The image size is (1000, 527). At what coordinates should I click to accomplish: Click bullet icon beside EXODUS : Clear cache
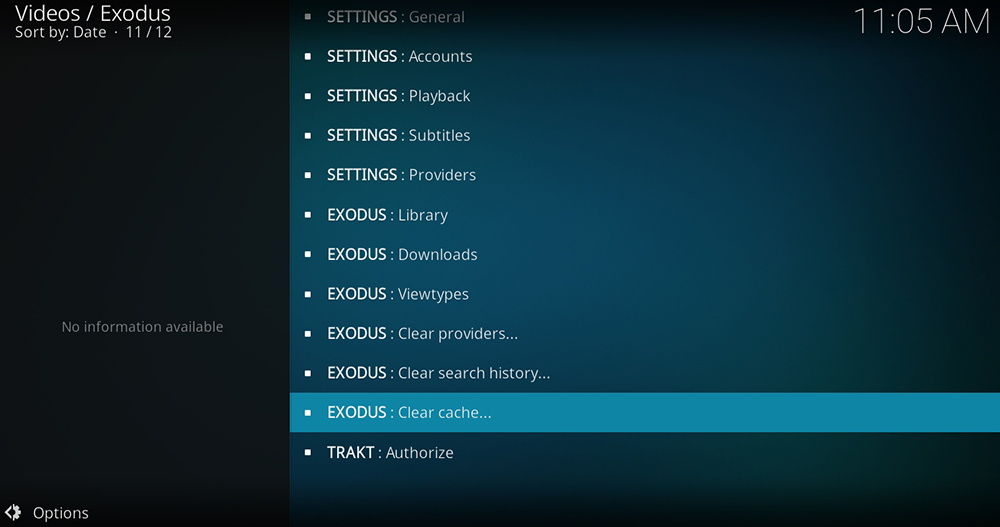click(x=308, y=413)
